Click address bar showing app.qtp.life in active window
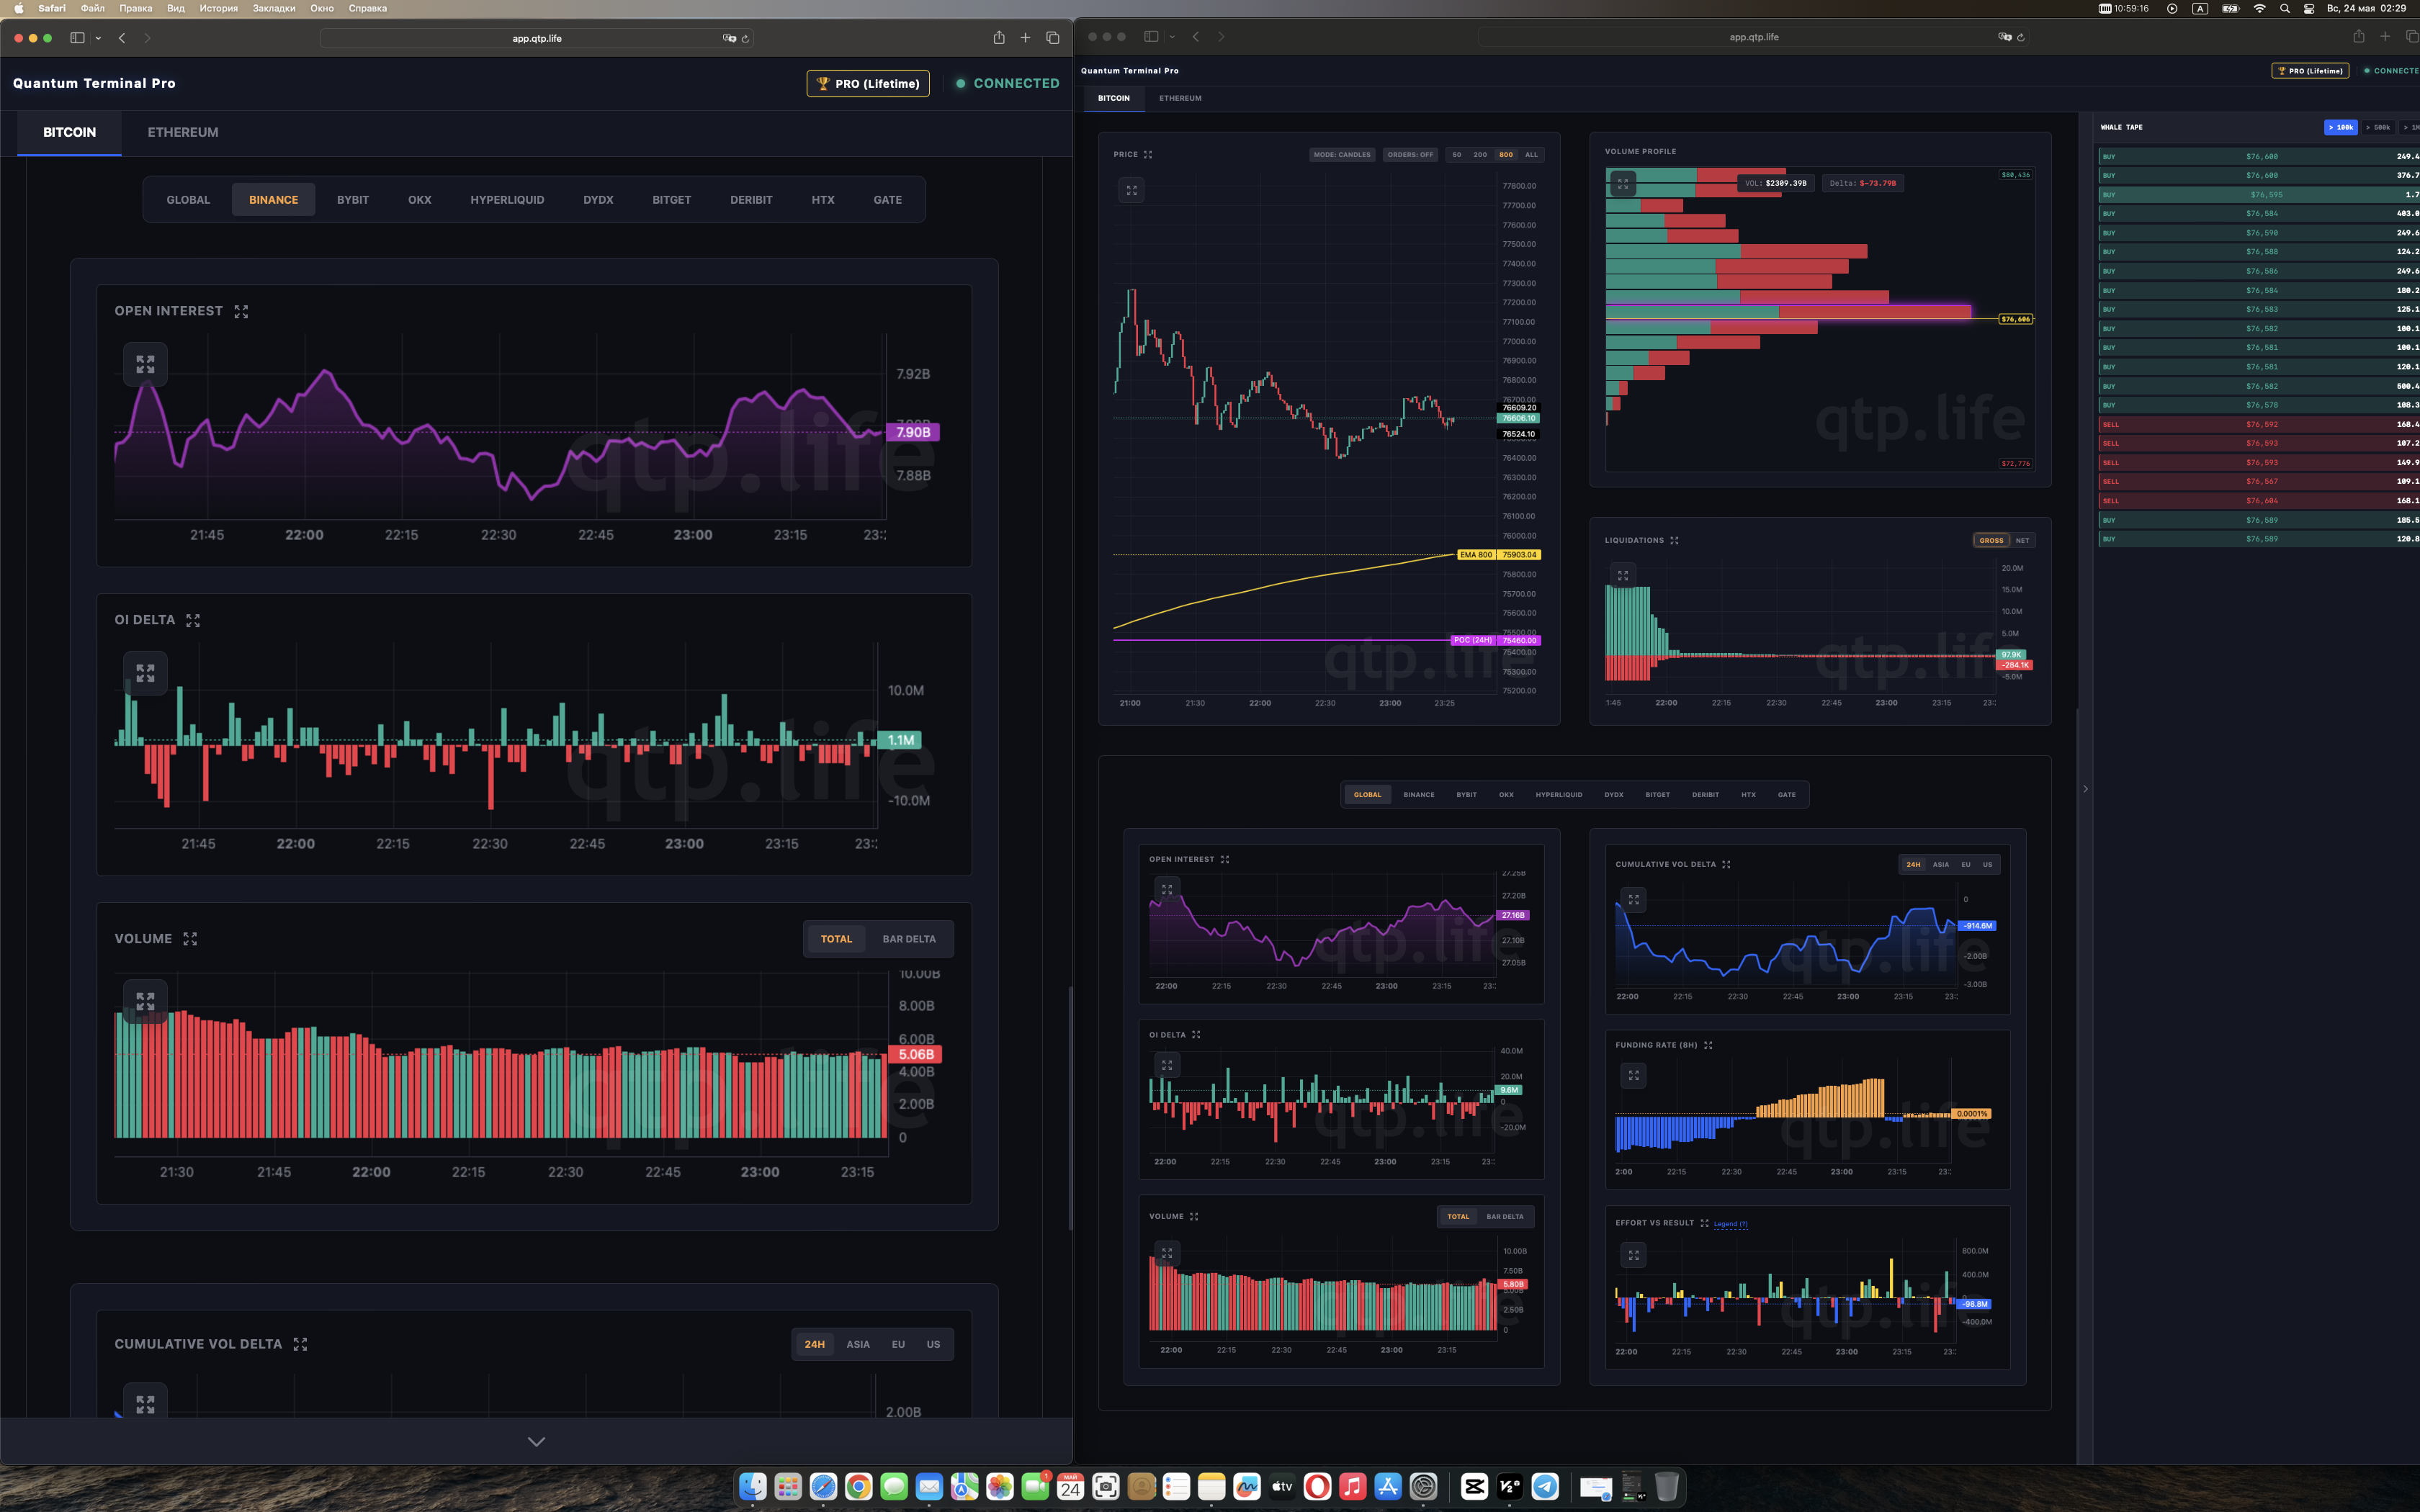The height and width of the screenshot is (1512, 2420). pos(537,38)
